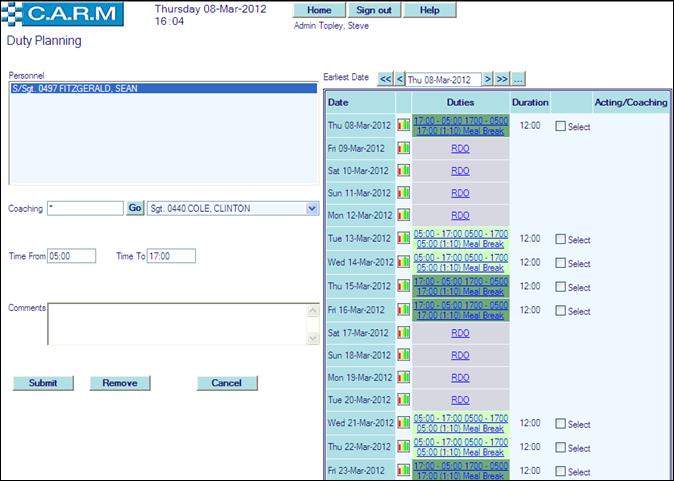Open the date picker ellipsis button
The image size is (674, 481).
click(x=518, y=78)
